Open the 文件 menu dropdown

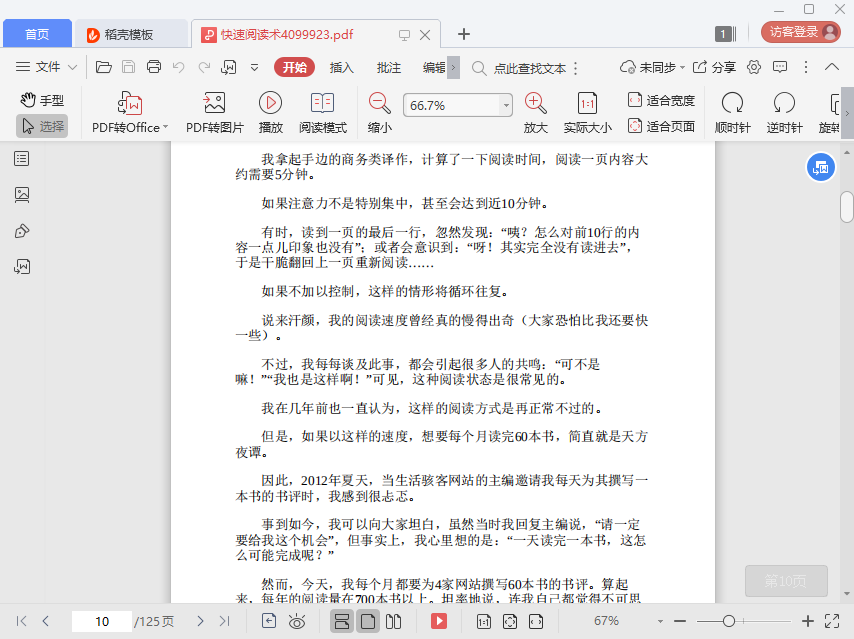[48, 67]
